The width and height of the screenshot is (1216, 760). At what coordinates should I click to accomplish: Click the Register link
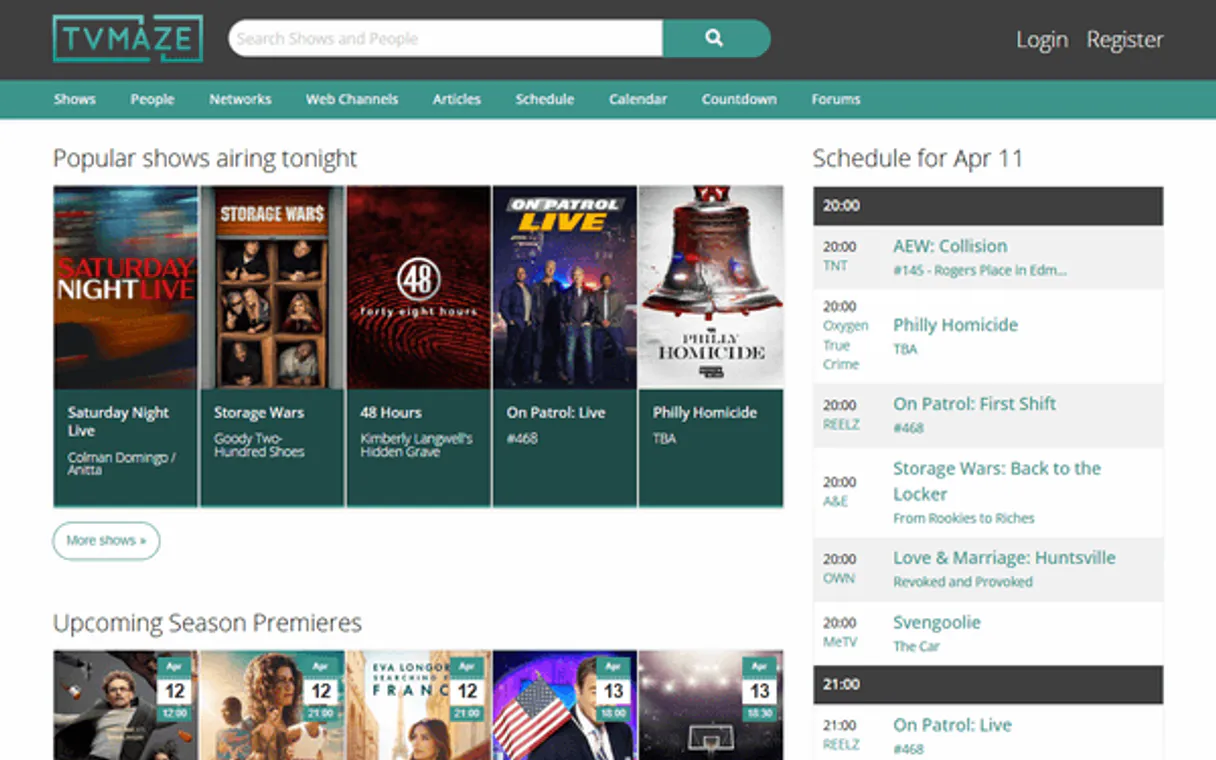pyautogui.click(x=1124, y=40)
